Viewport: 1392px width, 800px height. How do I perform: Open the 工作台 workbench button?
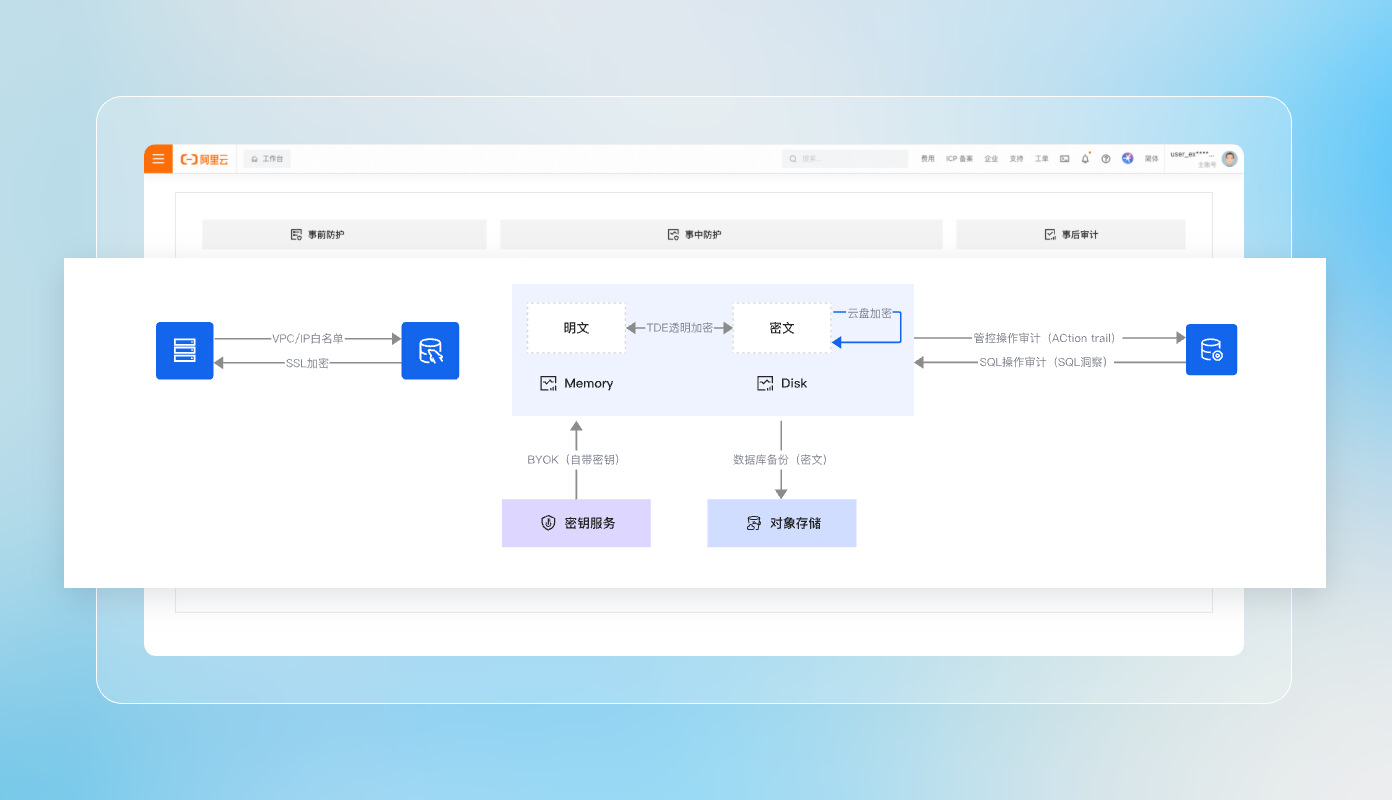(267, 159)
